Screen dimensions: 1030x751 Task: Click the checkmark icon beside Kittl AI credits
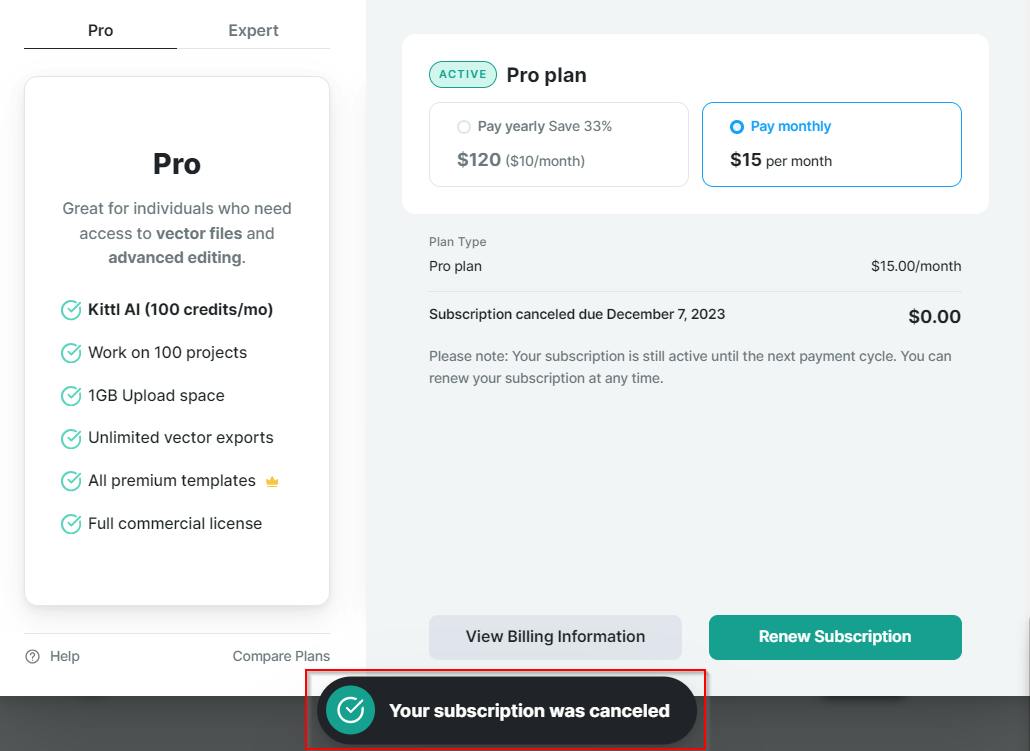click(71, 310)
